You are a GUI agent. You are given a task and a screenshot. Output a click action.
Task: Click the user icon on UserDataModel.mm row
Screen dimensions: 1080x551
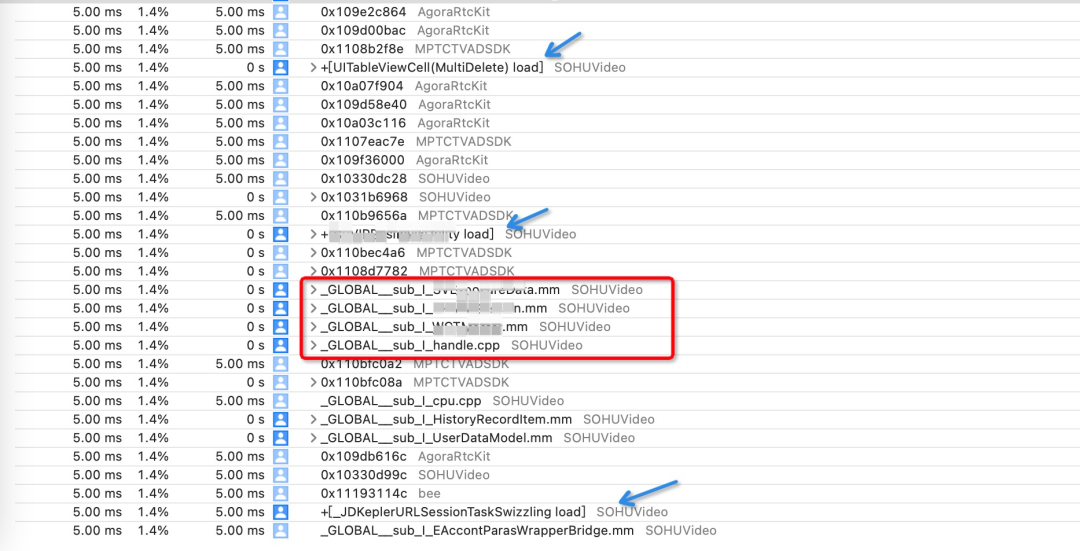(280, 438)
